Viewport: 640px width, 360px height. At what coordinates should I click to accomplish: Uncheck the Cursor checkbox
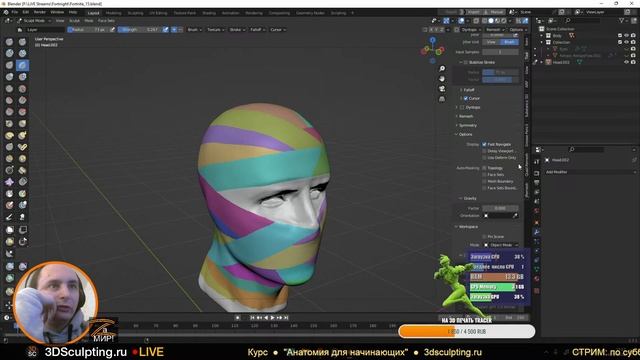click(466, 98)
